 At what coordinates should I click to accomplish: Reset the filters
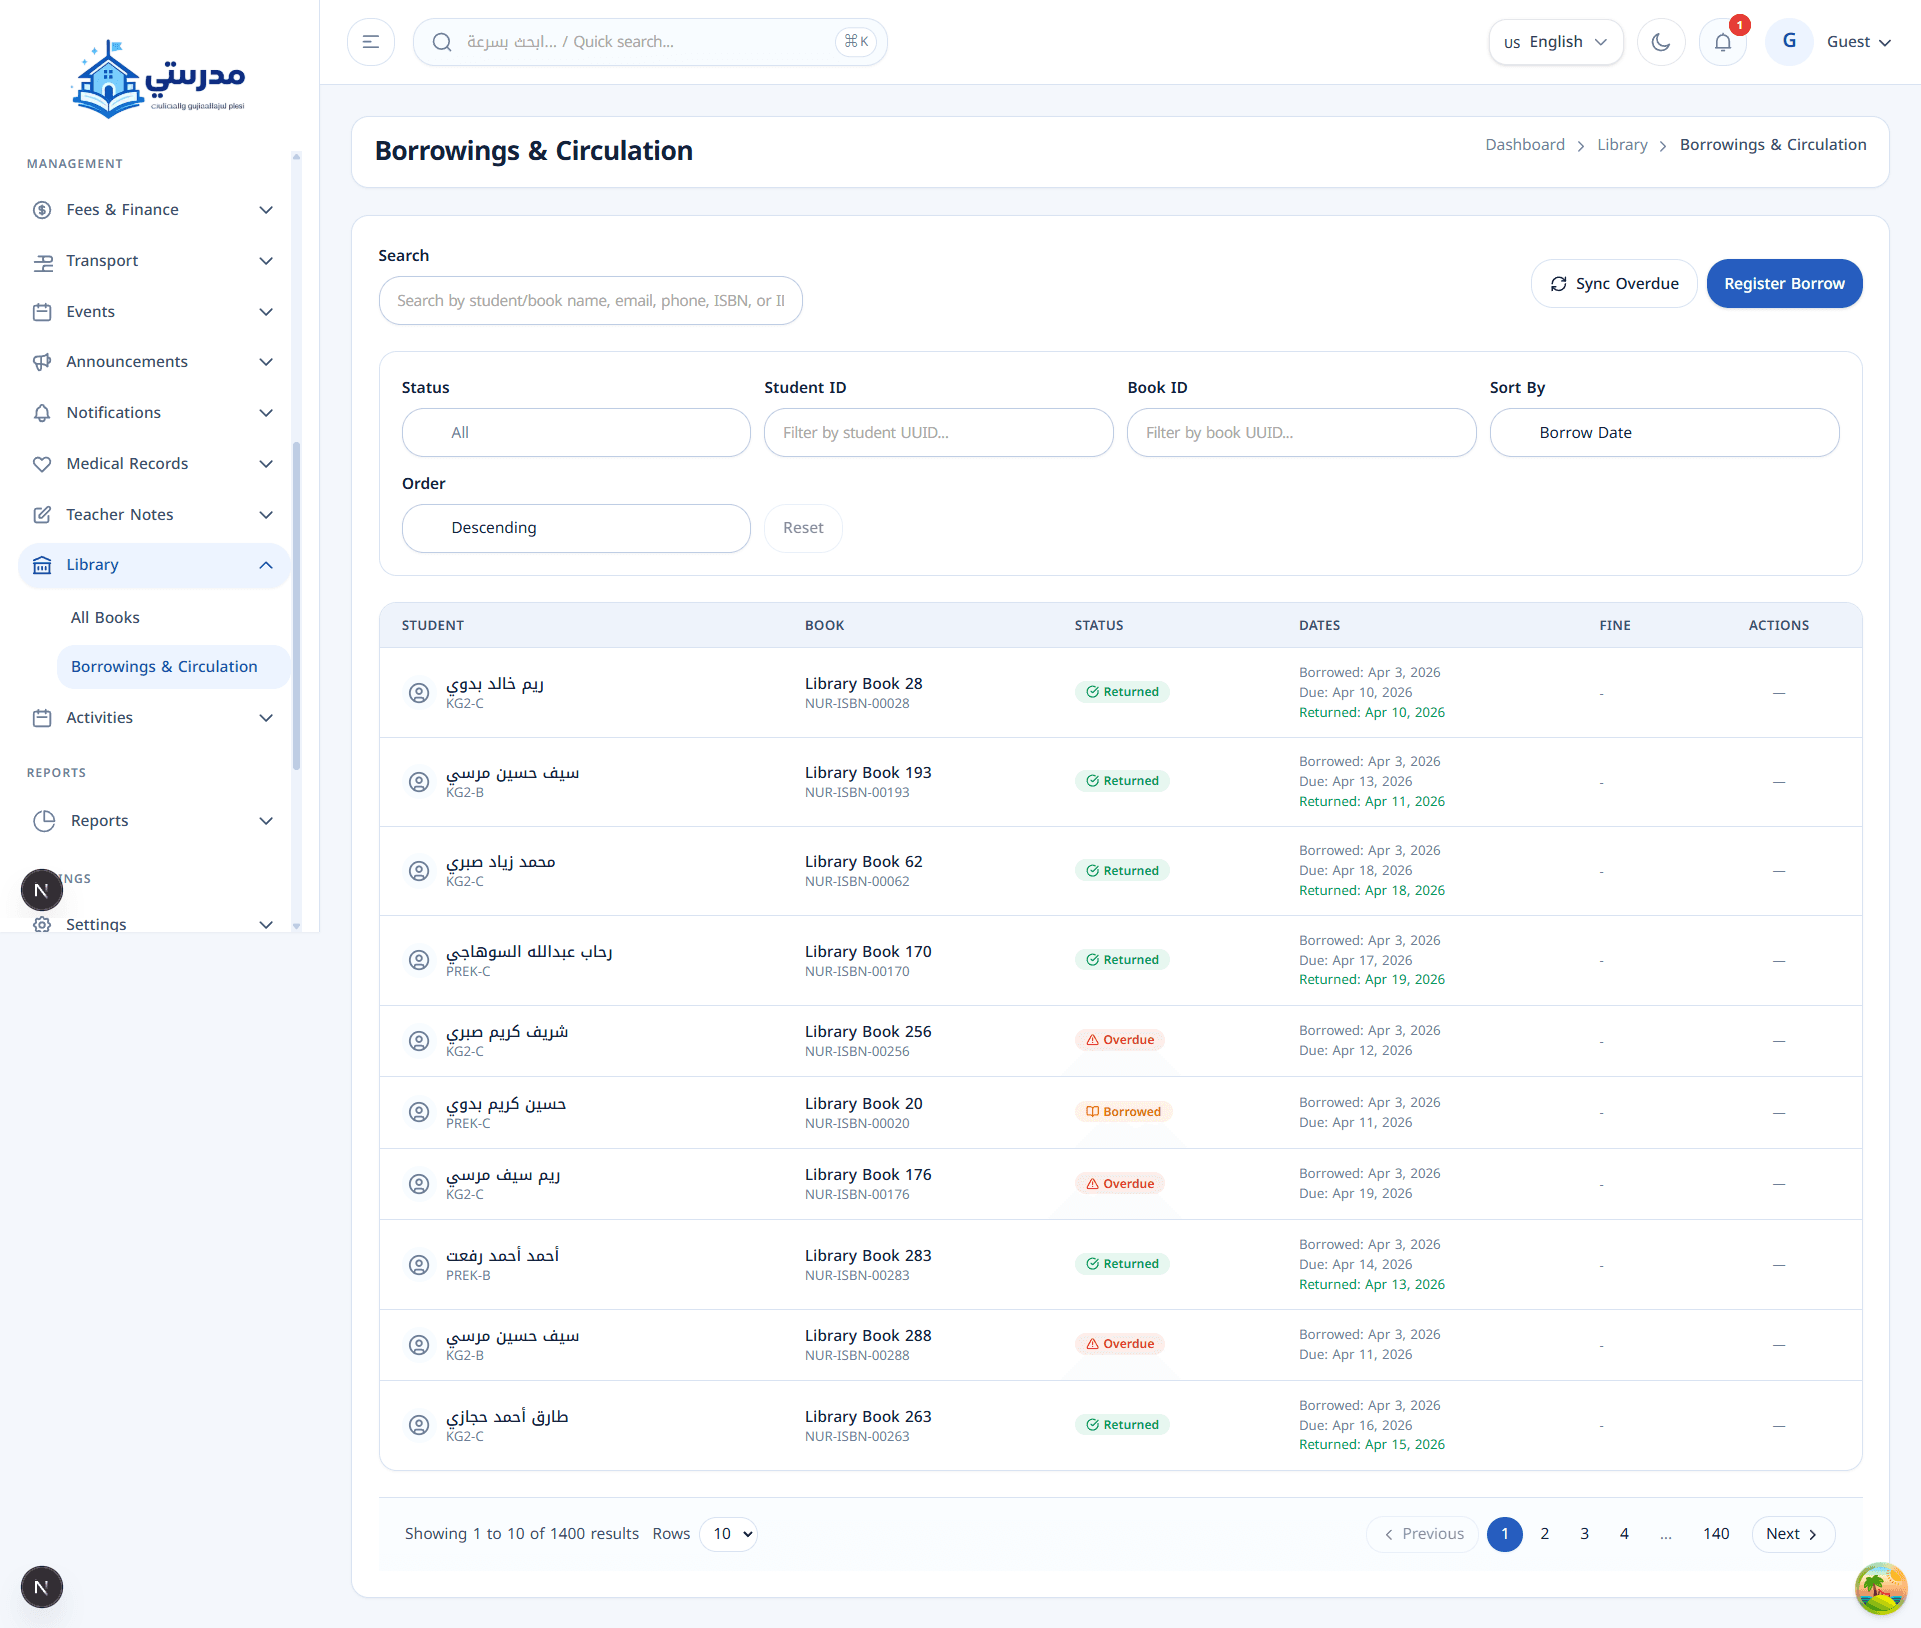[x=803, y=528]
